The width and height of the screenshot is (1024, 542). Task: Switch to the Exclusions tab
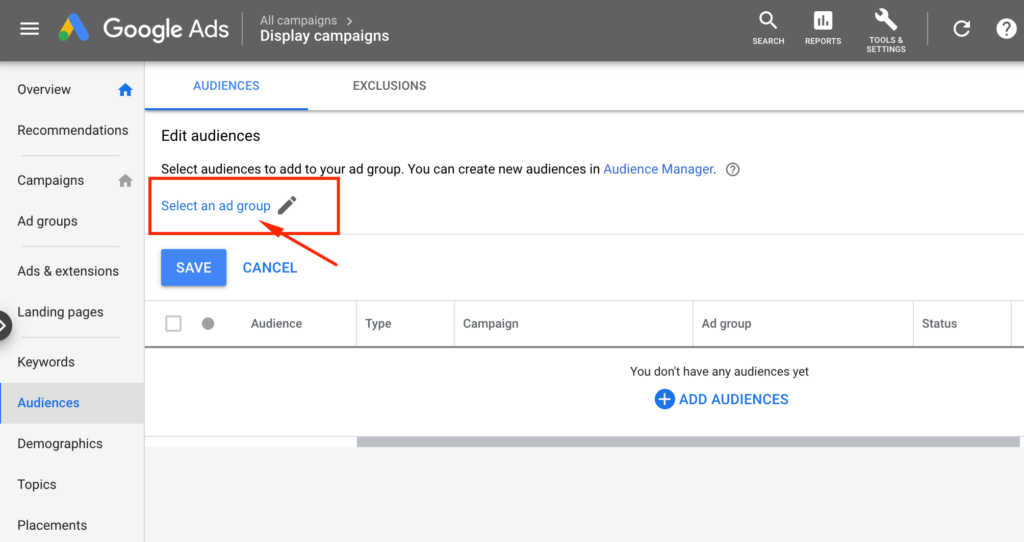coord(389,86)
